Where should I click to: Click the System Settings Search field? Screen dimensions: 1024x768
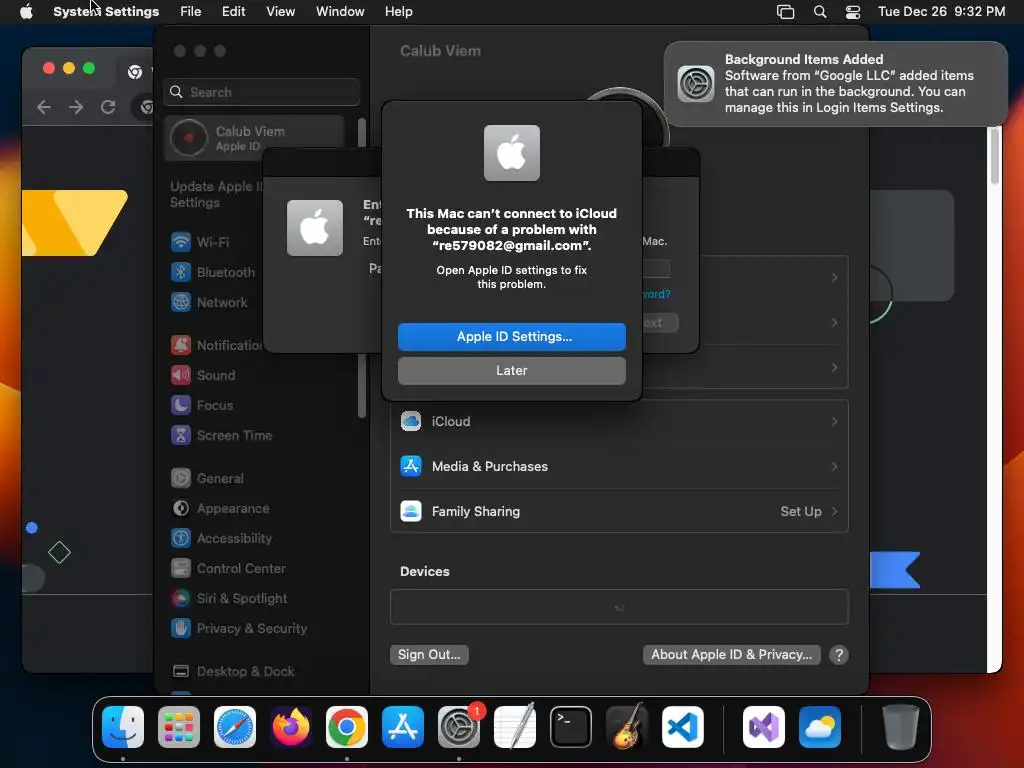pos(261,92)
